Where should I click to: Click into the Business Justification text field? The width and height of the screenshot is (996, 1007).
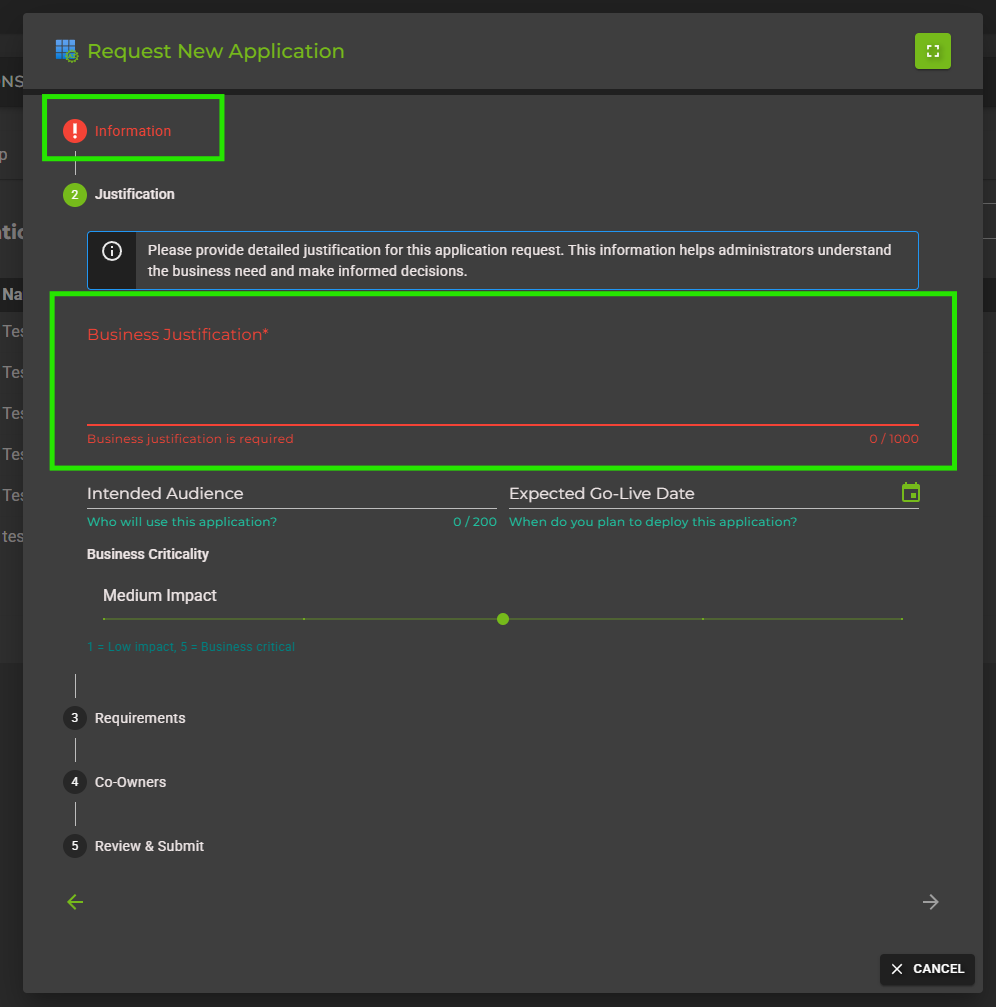click(x=500, y=380)
